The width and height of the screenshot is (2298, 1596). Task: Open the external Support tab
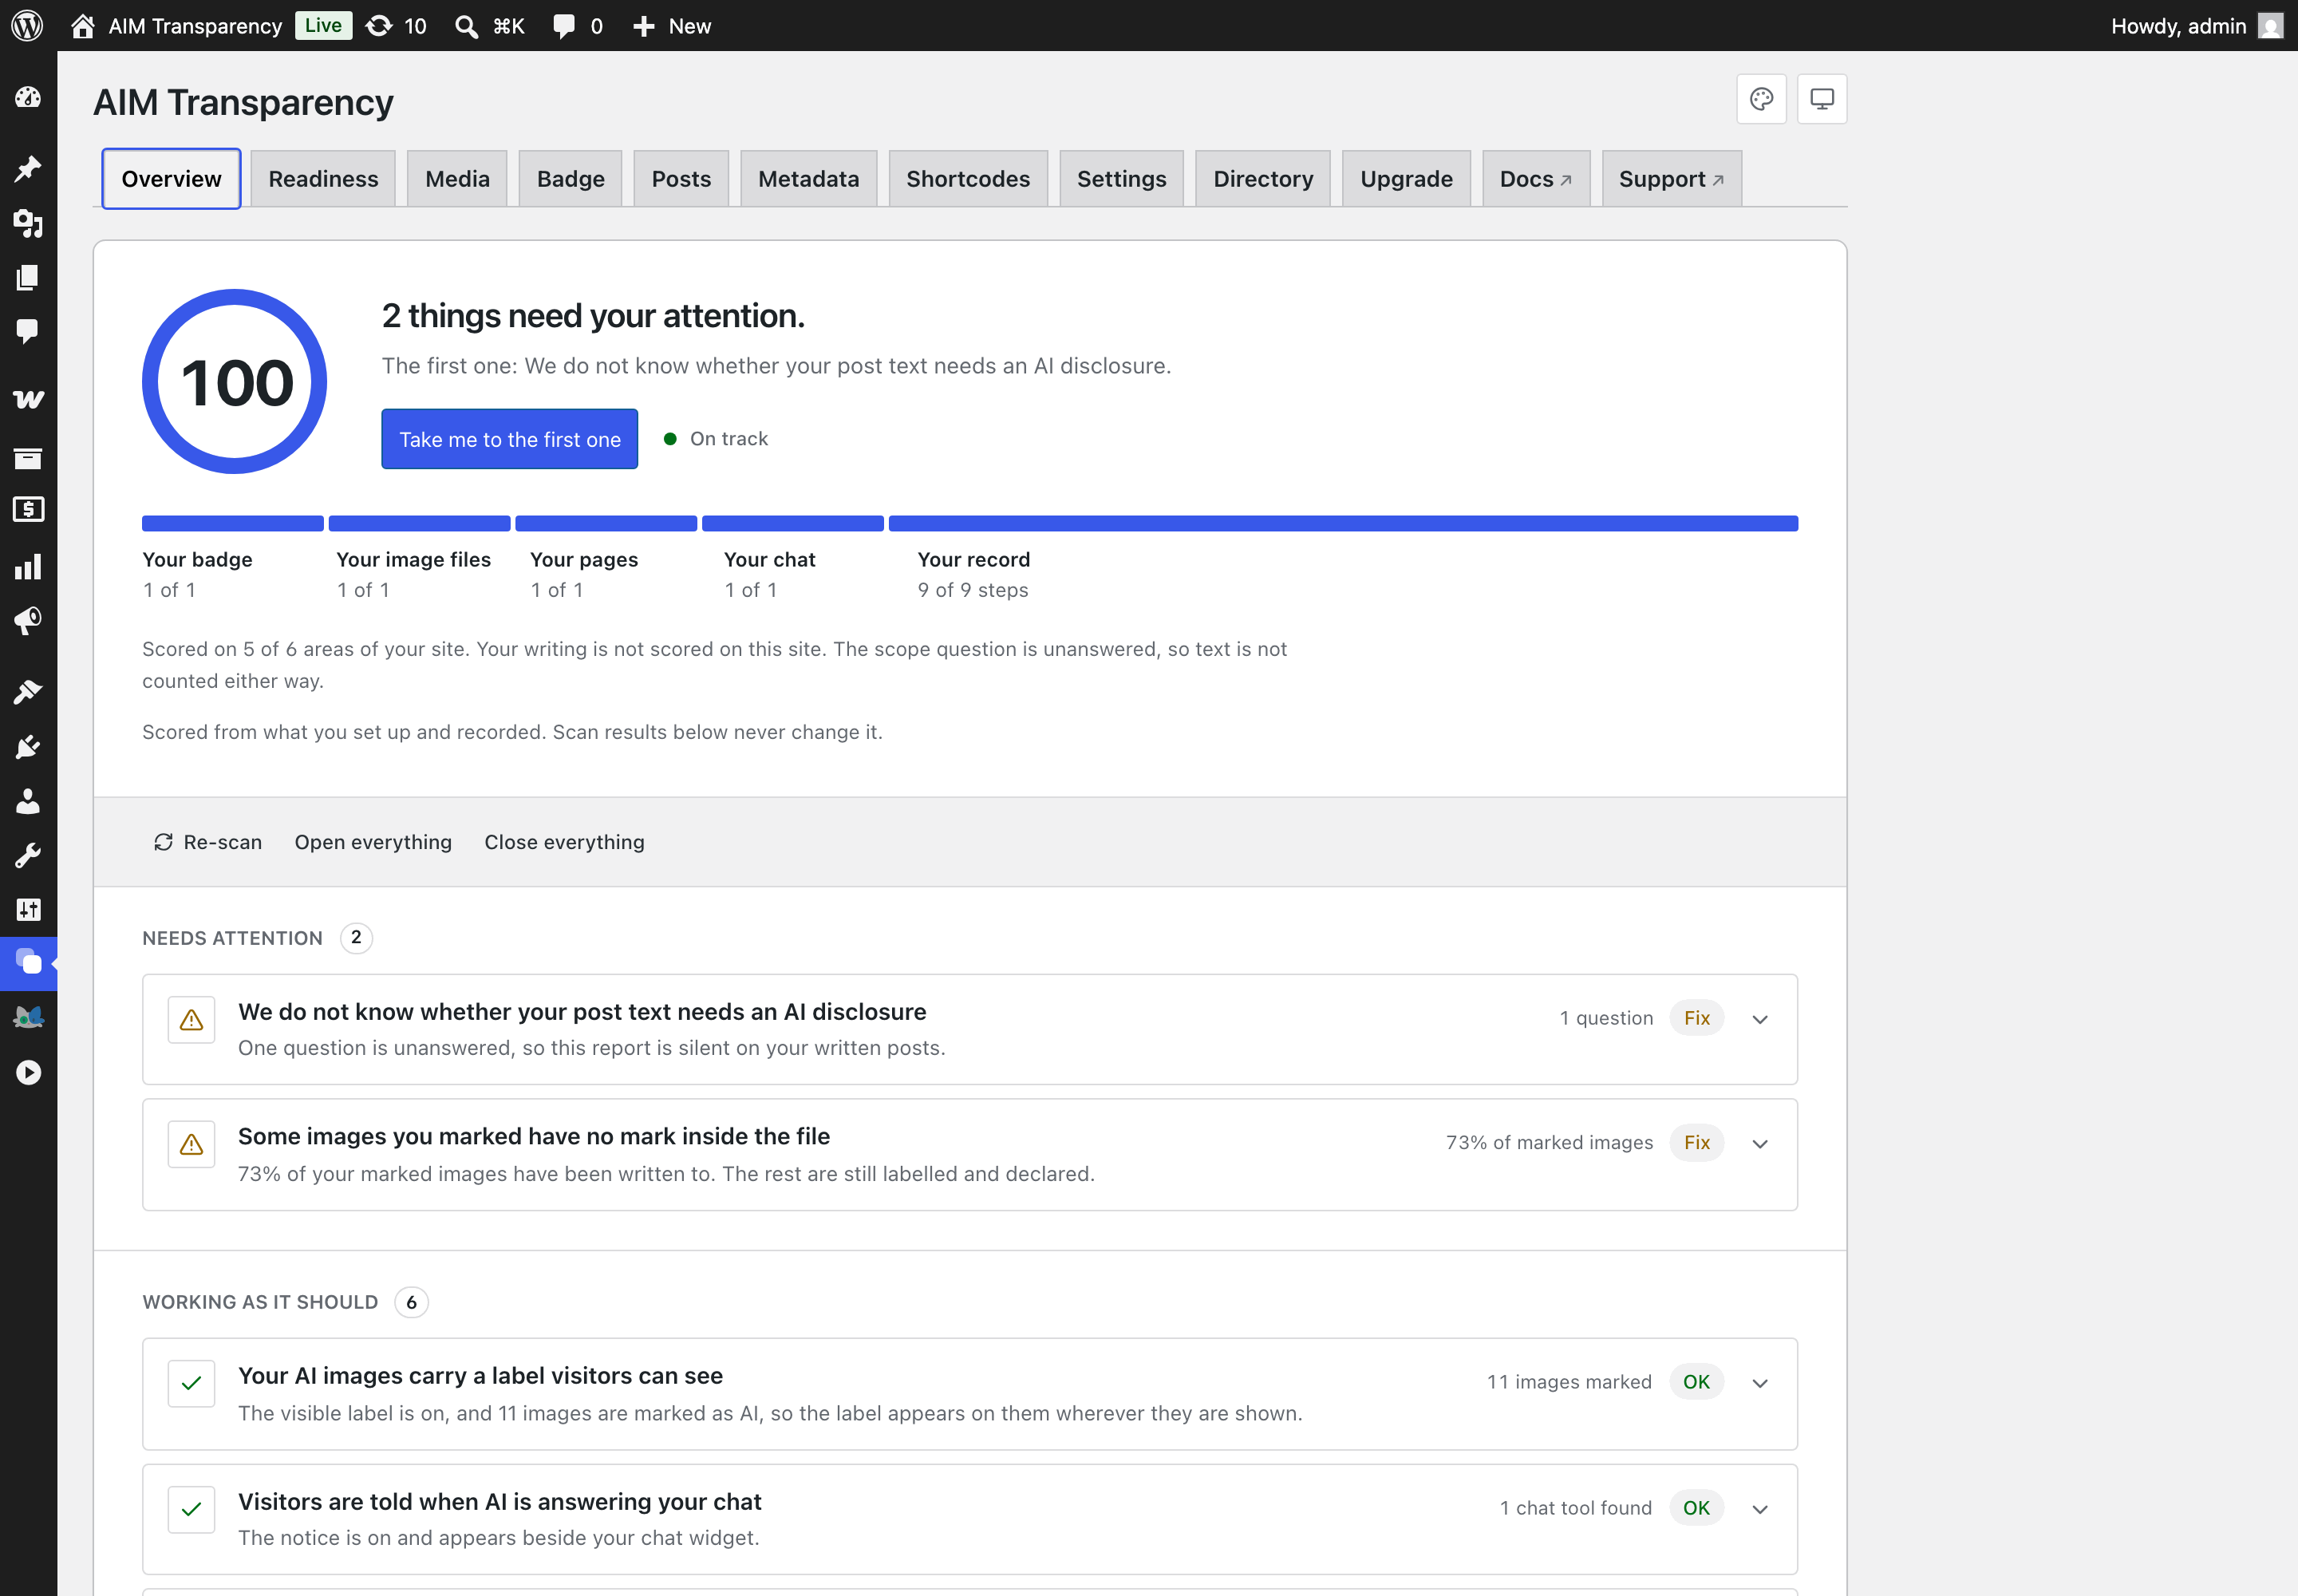click(x=1671, y=179)
